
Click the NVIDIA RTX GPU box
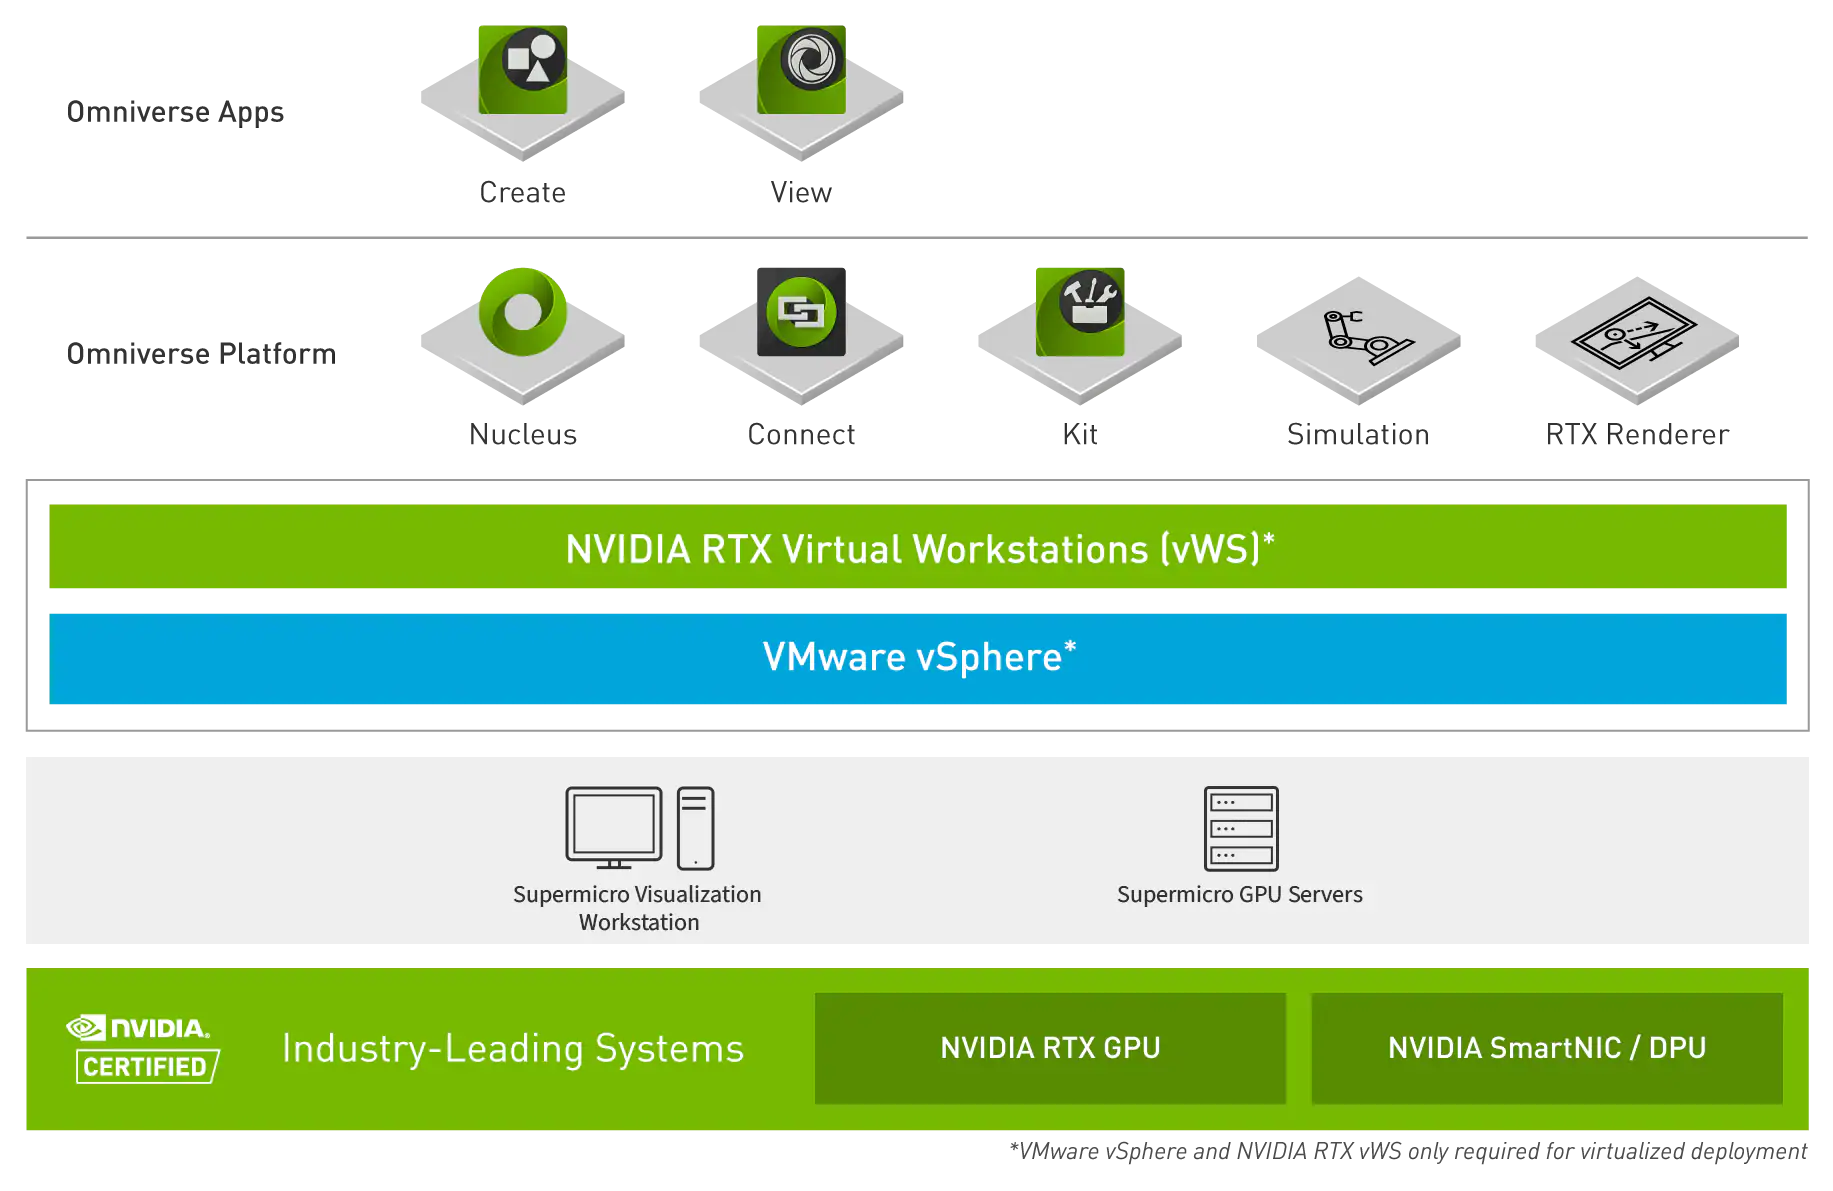pyautogui.click(x=1050, y=1048)
